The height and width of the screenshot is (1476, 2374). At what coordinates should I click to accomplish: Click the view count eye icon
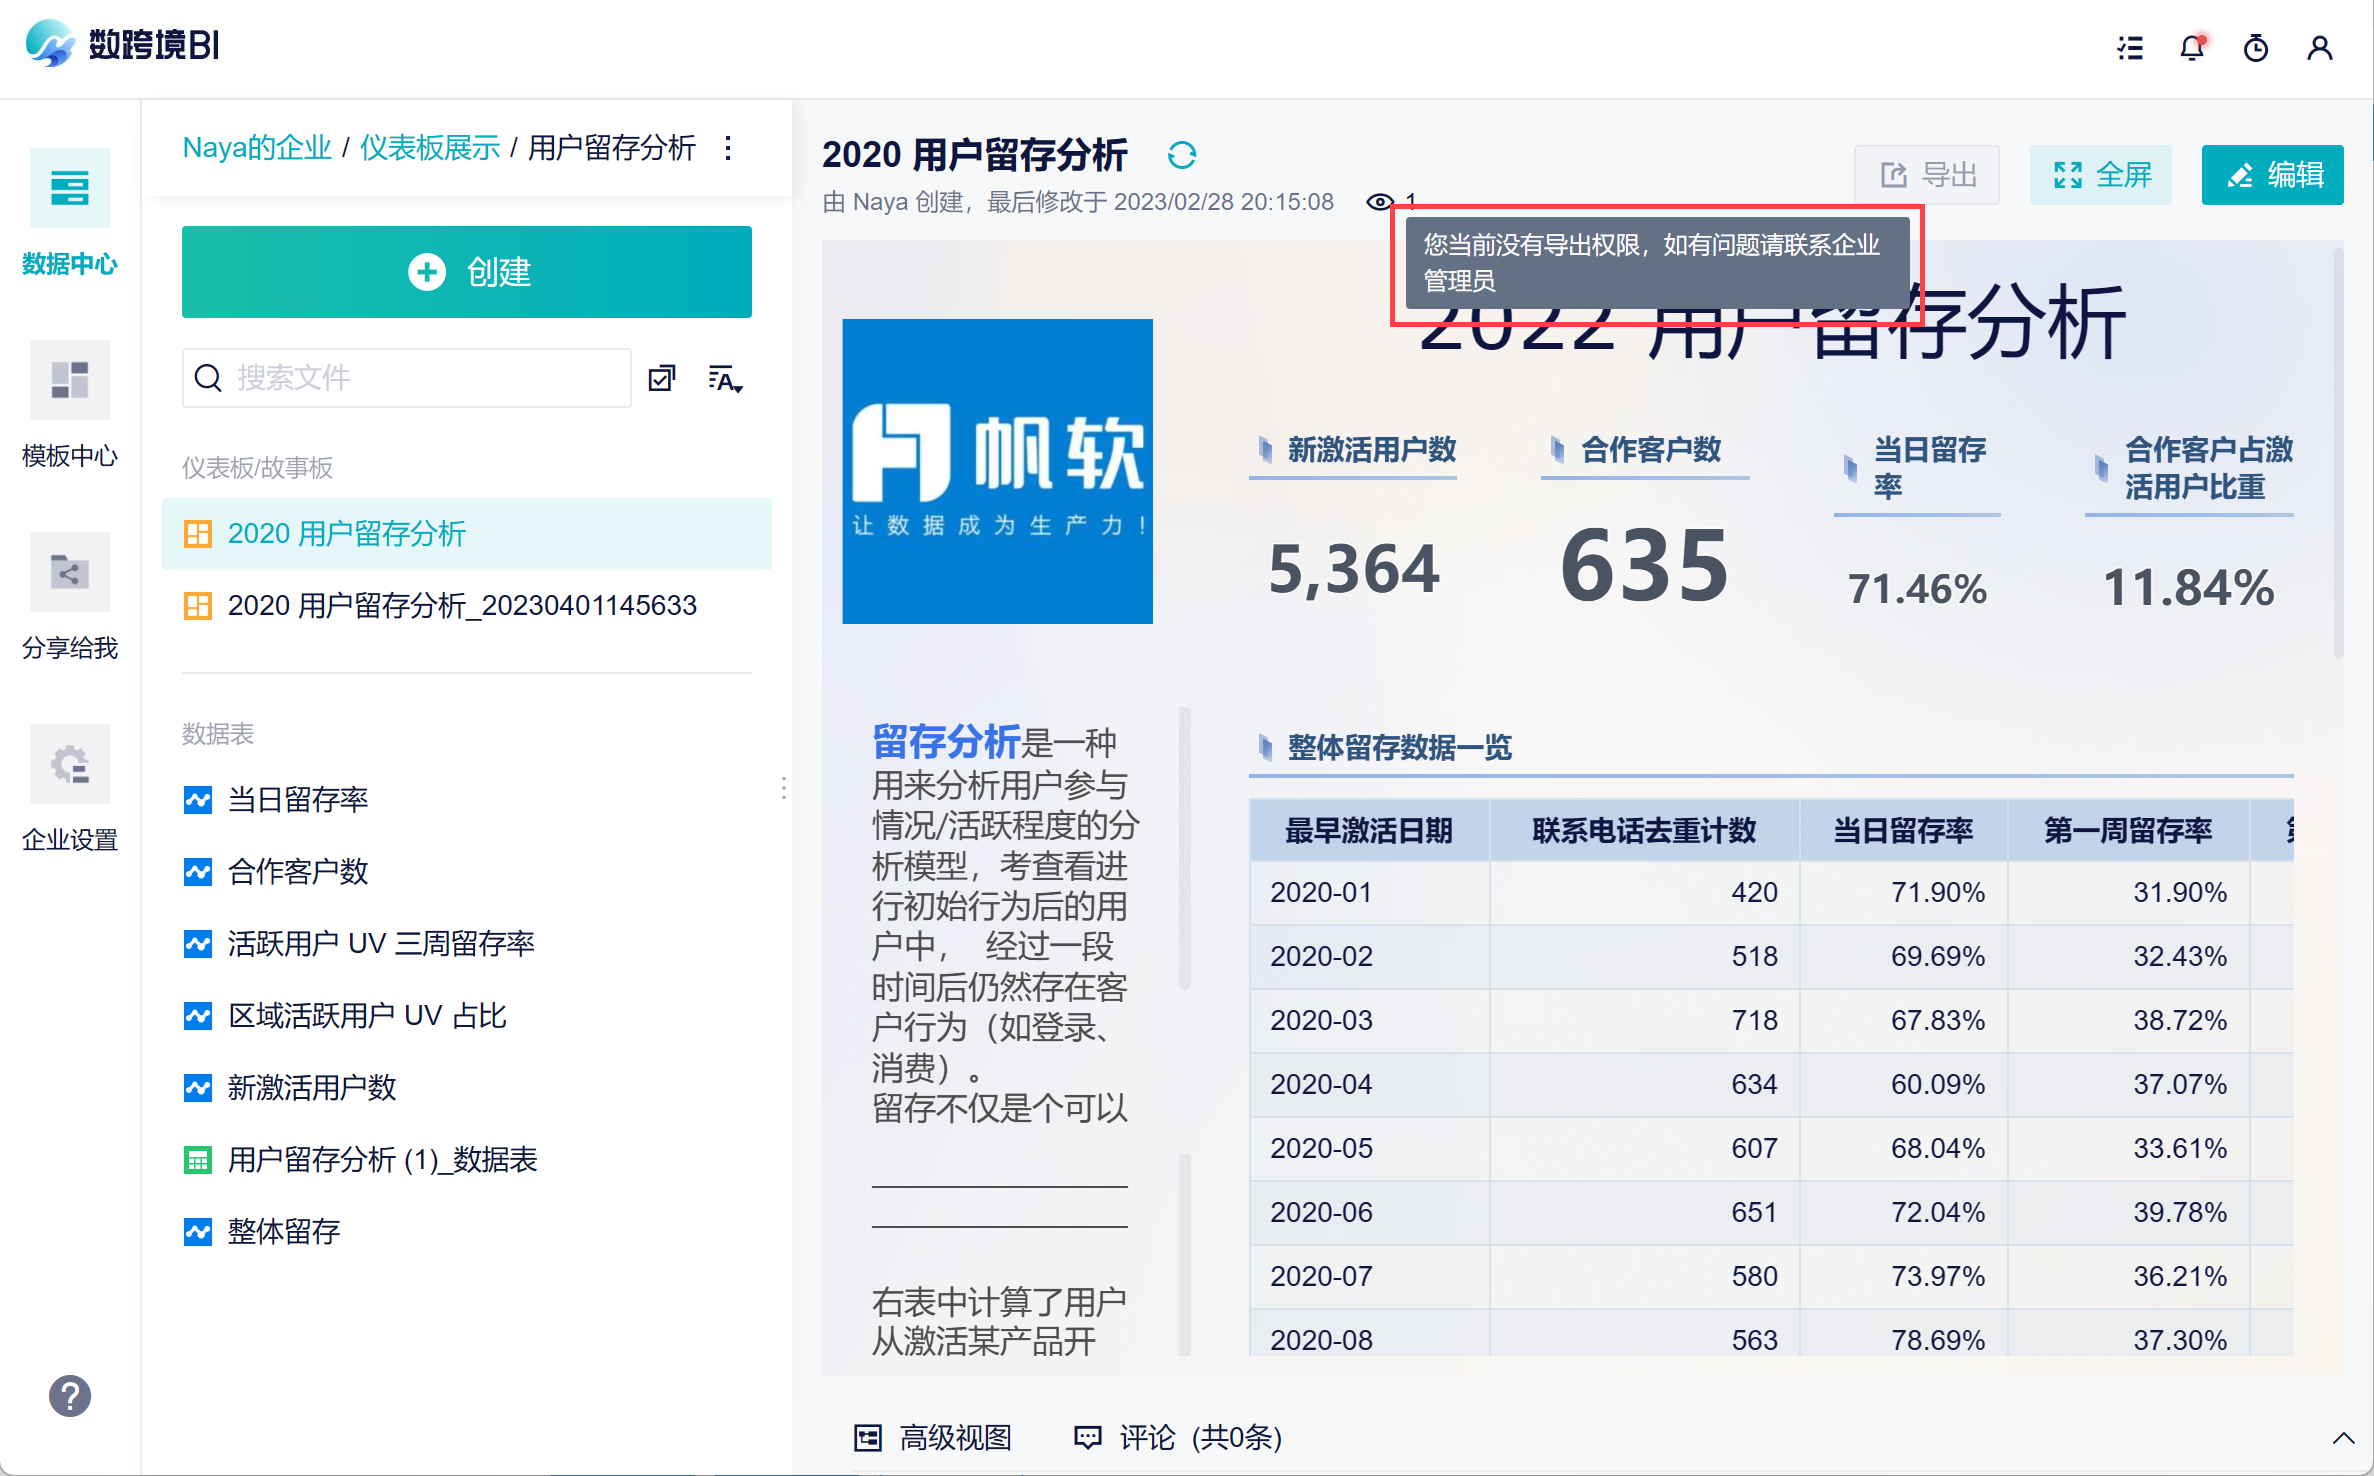1379,201
